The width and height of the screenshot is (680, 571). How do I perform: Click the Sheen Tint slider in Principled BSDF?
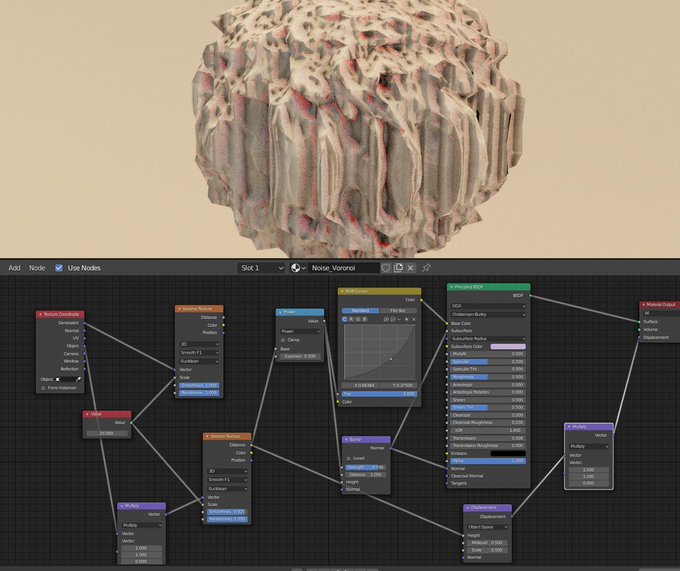coord(488,408)
